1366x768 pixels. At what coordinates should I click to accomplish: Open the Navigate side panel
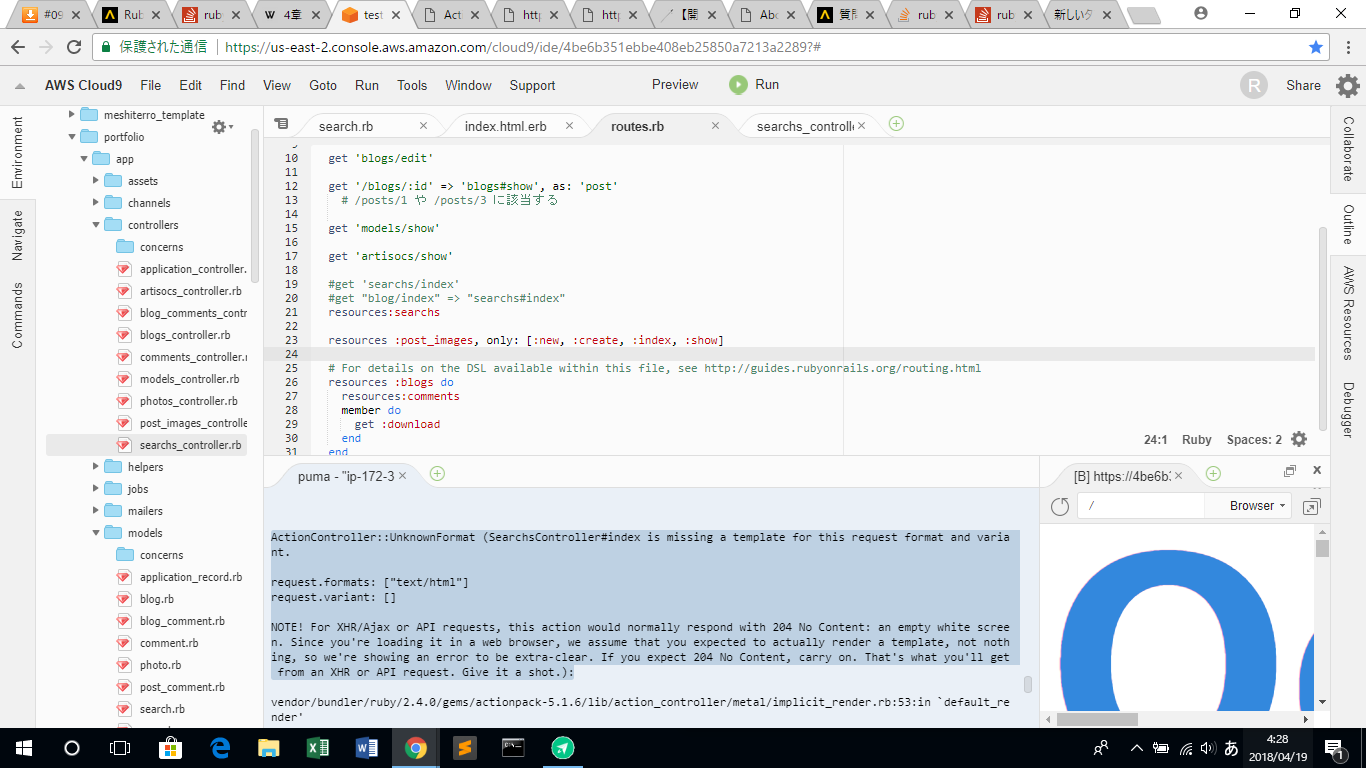[x=17, y=236]
